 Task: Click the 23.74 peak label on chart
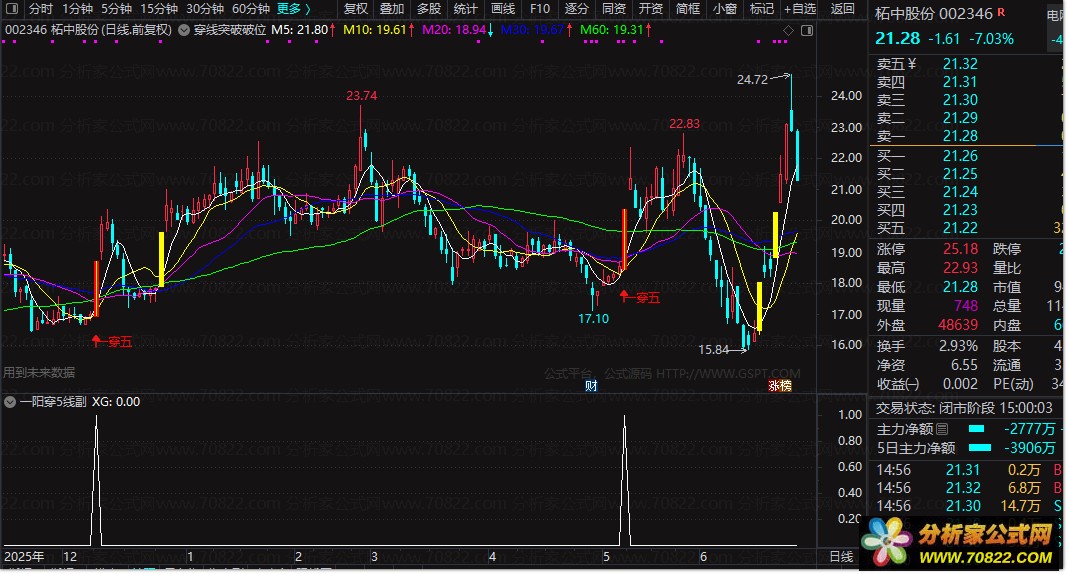pyautogui.click(x=361, y=95)
